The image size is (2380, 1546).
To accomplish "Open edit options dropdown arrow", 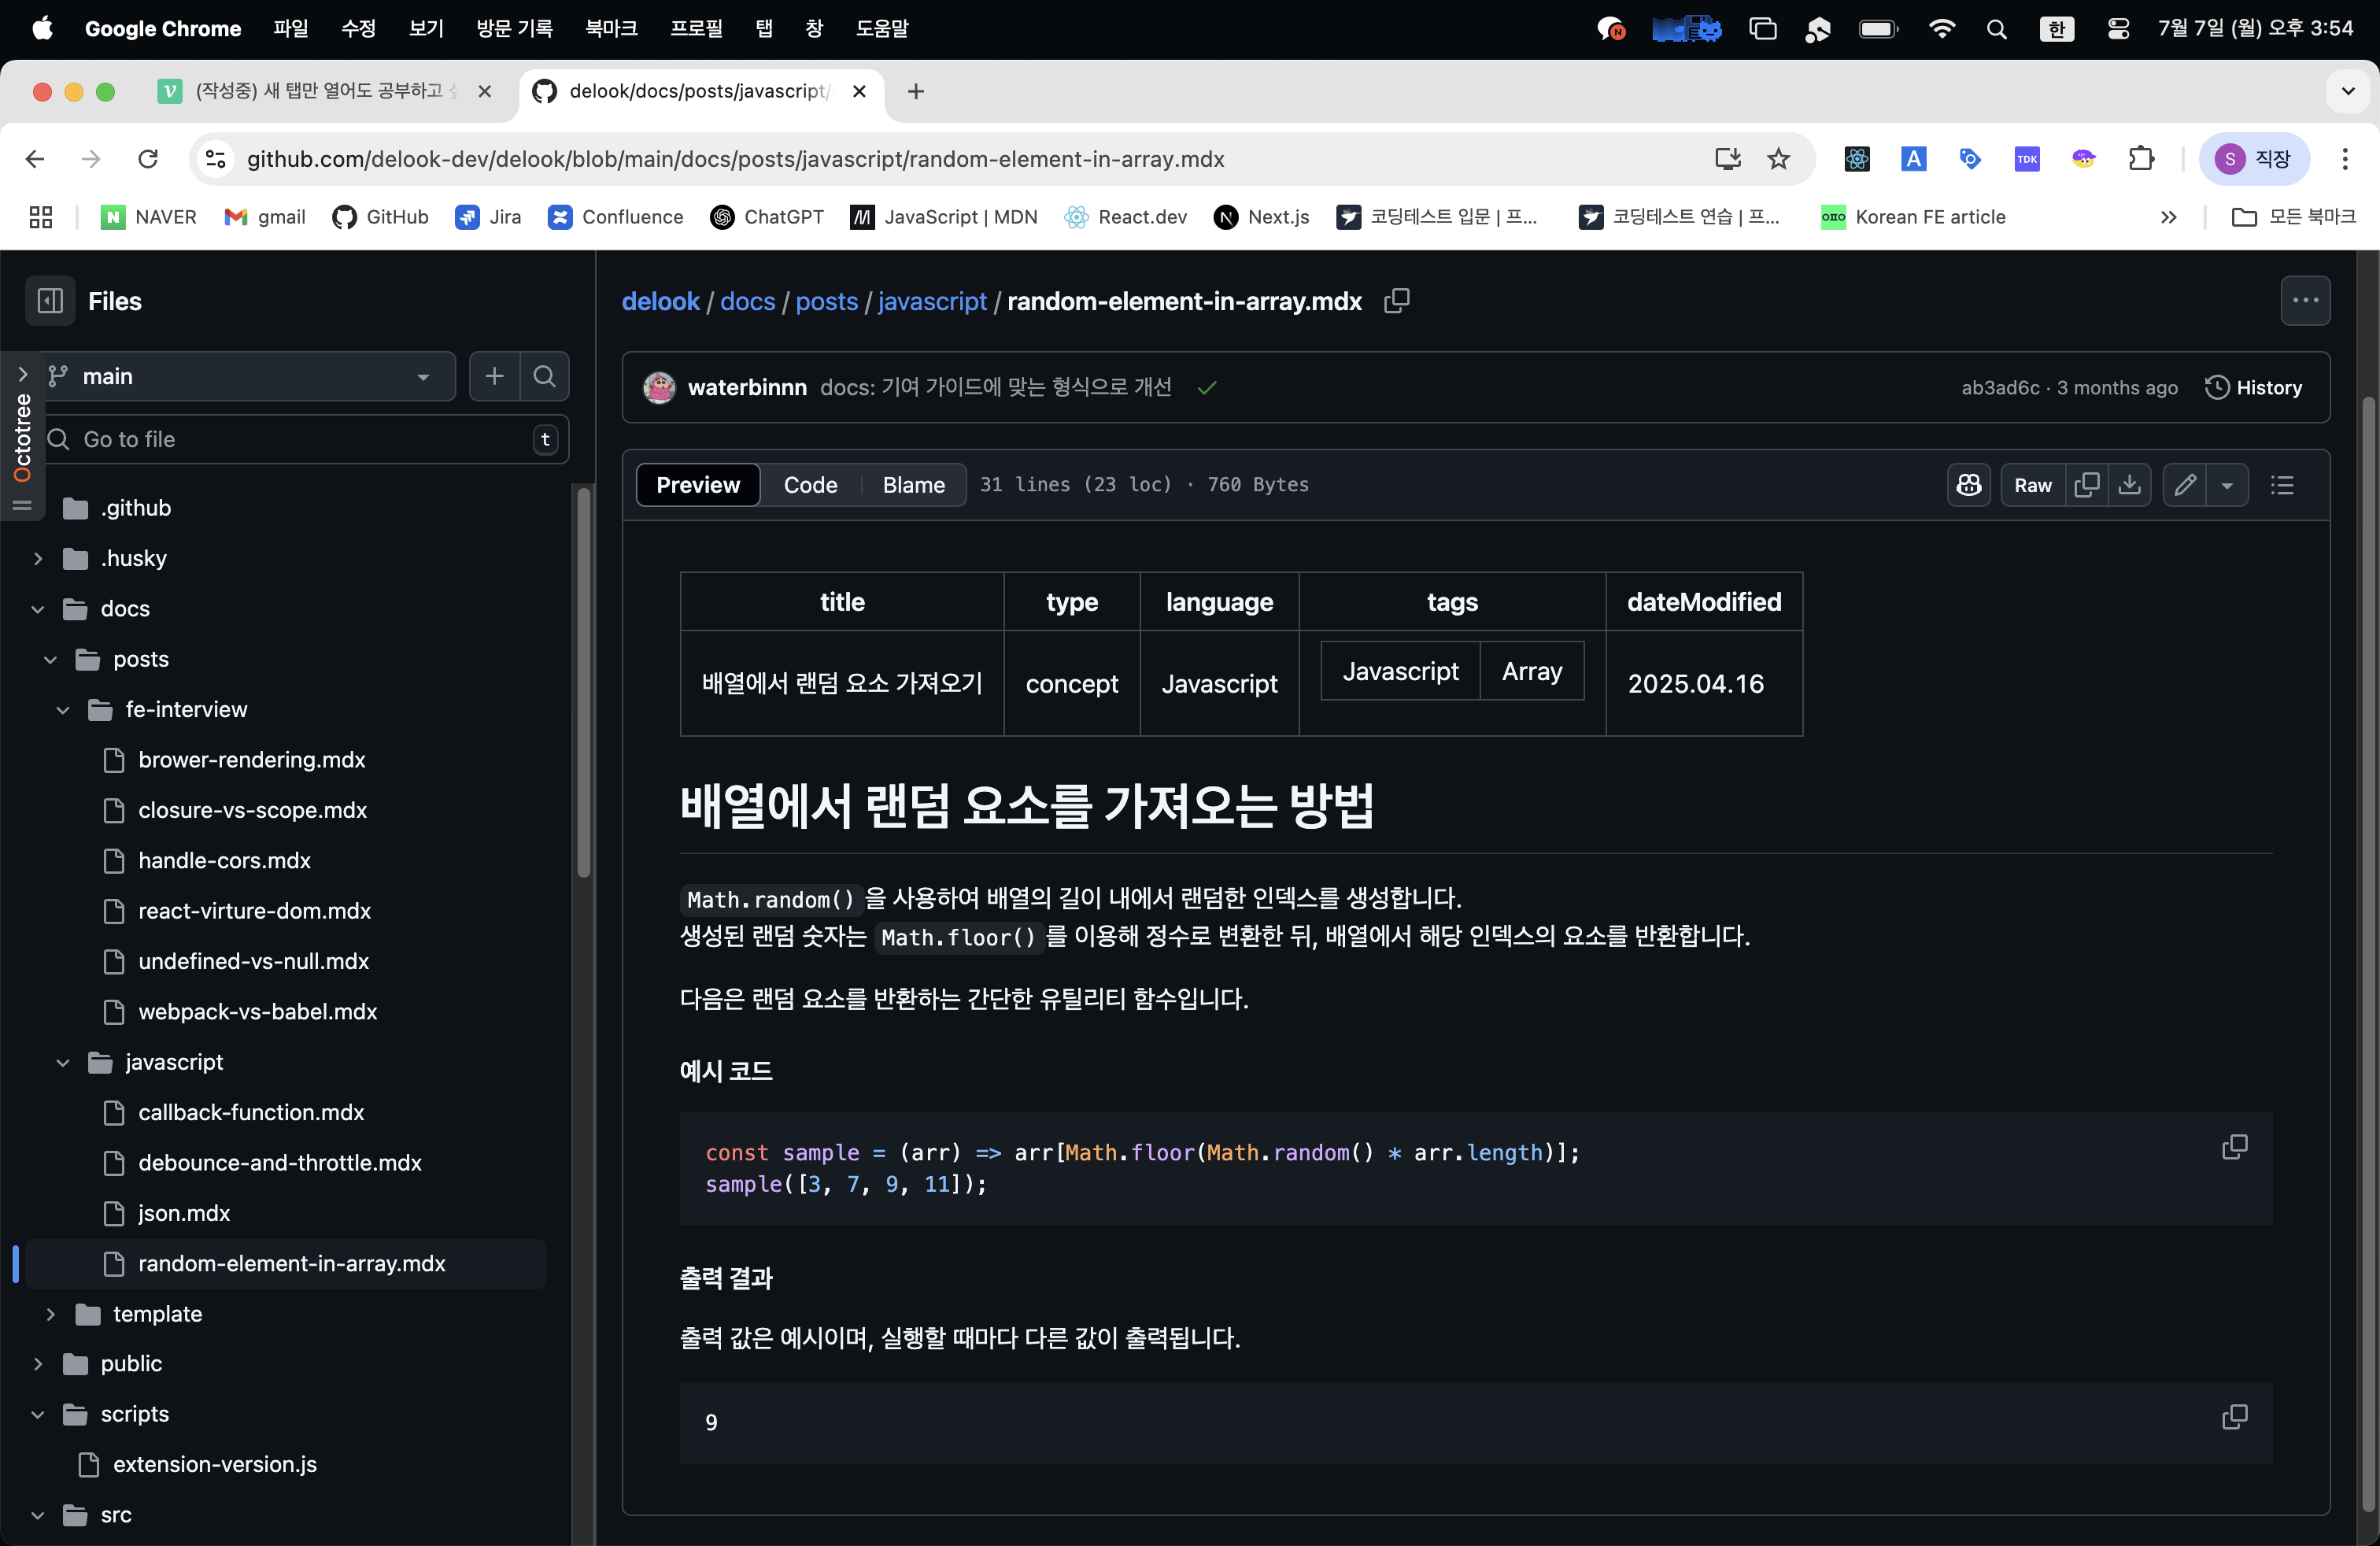I will [x=2227, y=485].
